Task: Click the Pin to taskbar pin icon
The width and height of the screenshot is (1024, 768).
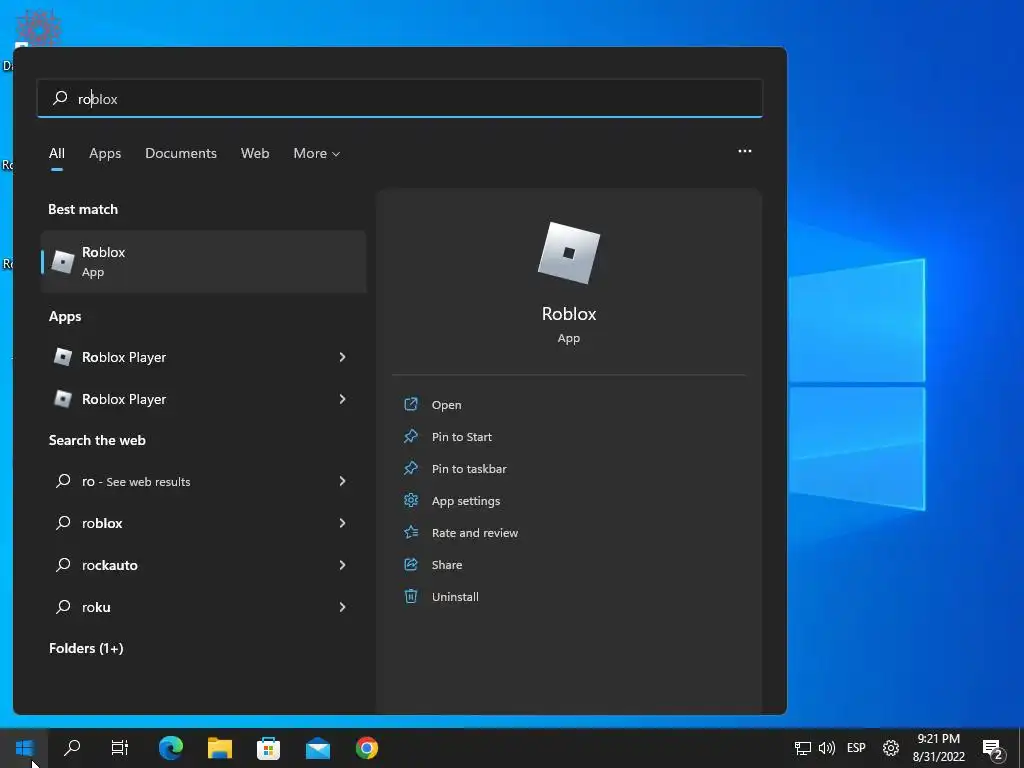Action: [411, 468]
